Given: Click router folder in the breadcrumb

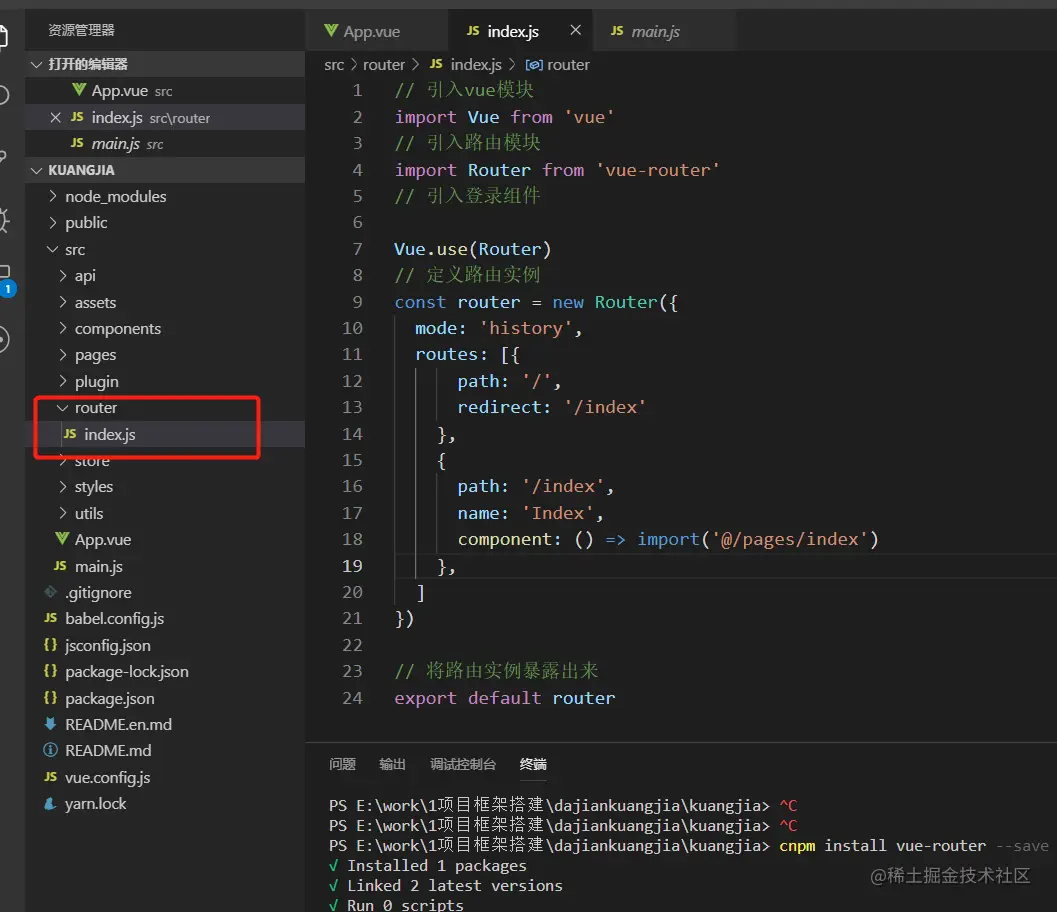Looking at the screenshot, I should coord(384,65).
